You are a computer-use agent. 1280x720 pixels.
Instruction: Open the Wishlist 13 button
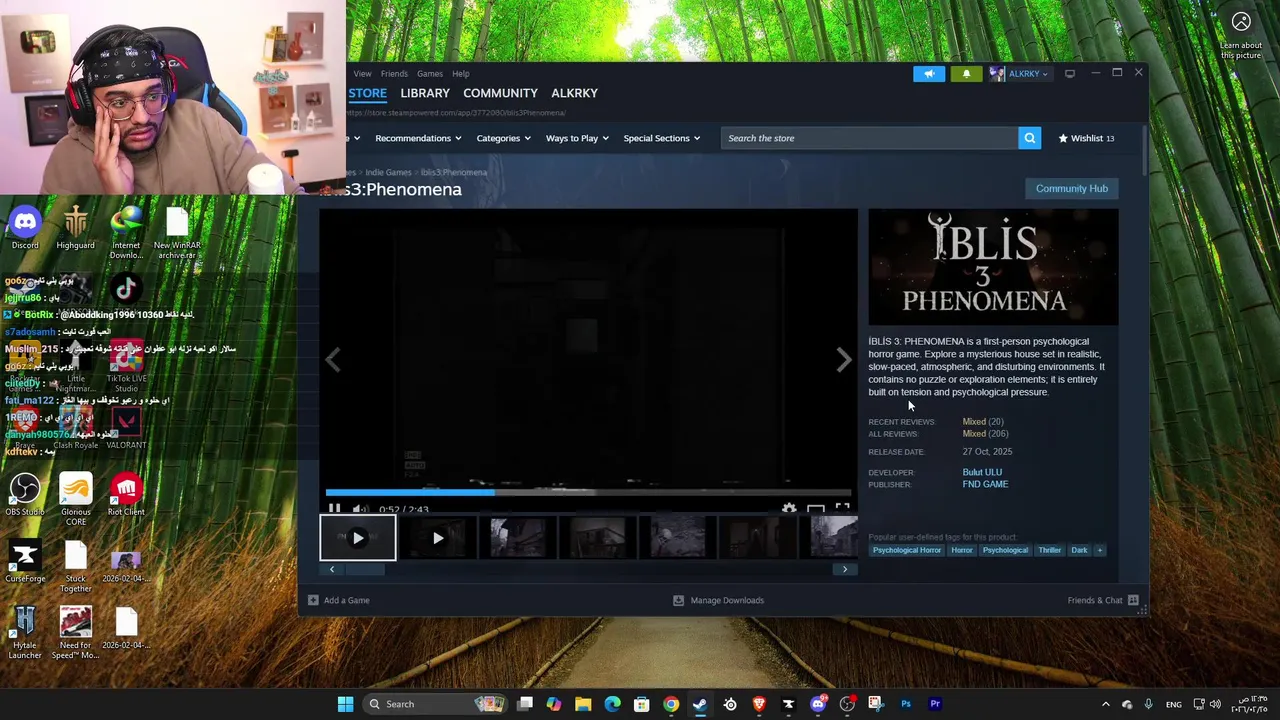[1086, 138]
